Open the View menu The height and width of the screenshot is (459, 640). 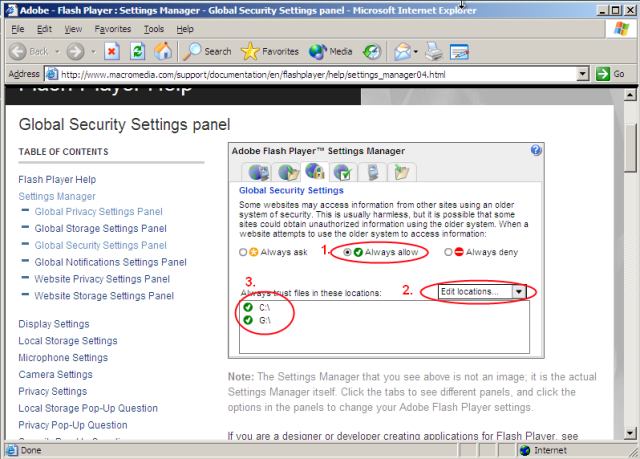tap(73, 29)
